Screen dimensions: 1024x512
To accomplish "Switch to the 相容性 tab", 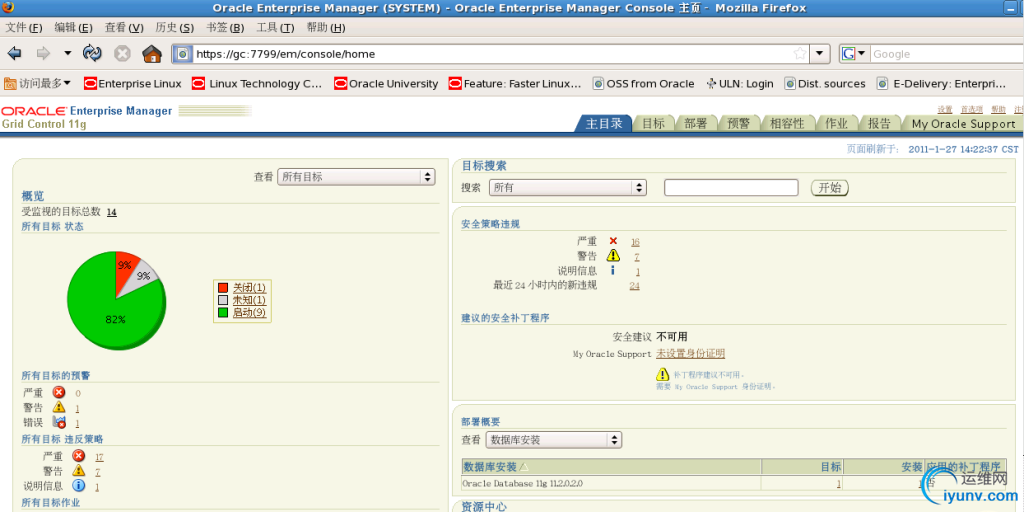I will coord(787,123).
